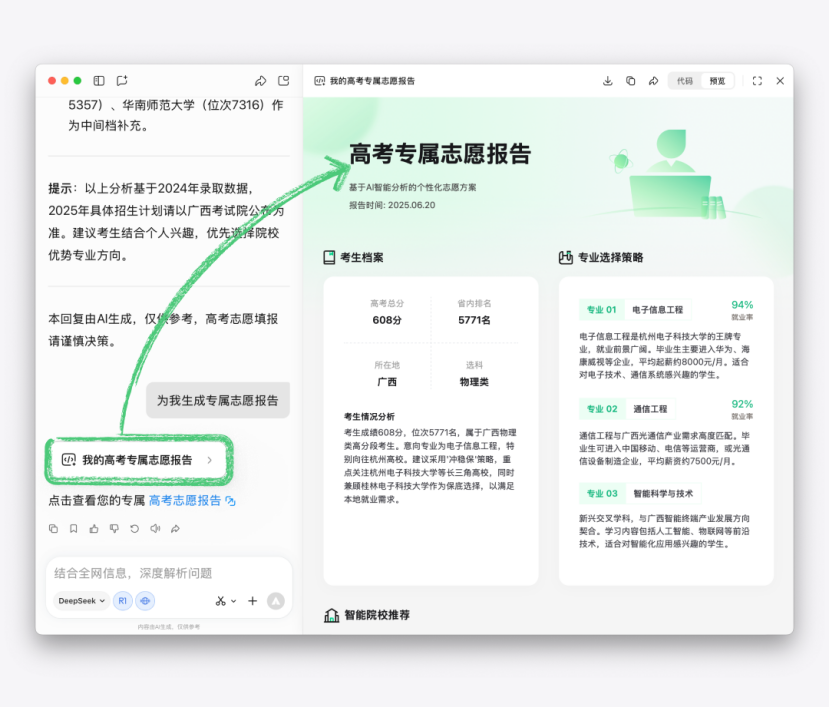Click the 广西 location value
The height and width of the screenshot is (708, 830).
pyautogui.click(x=387, y=382)
